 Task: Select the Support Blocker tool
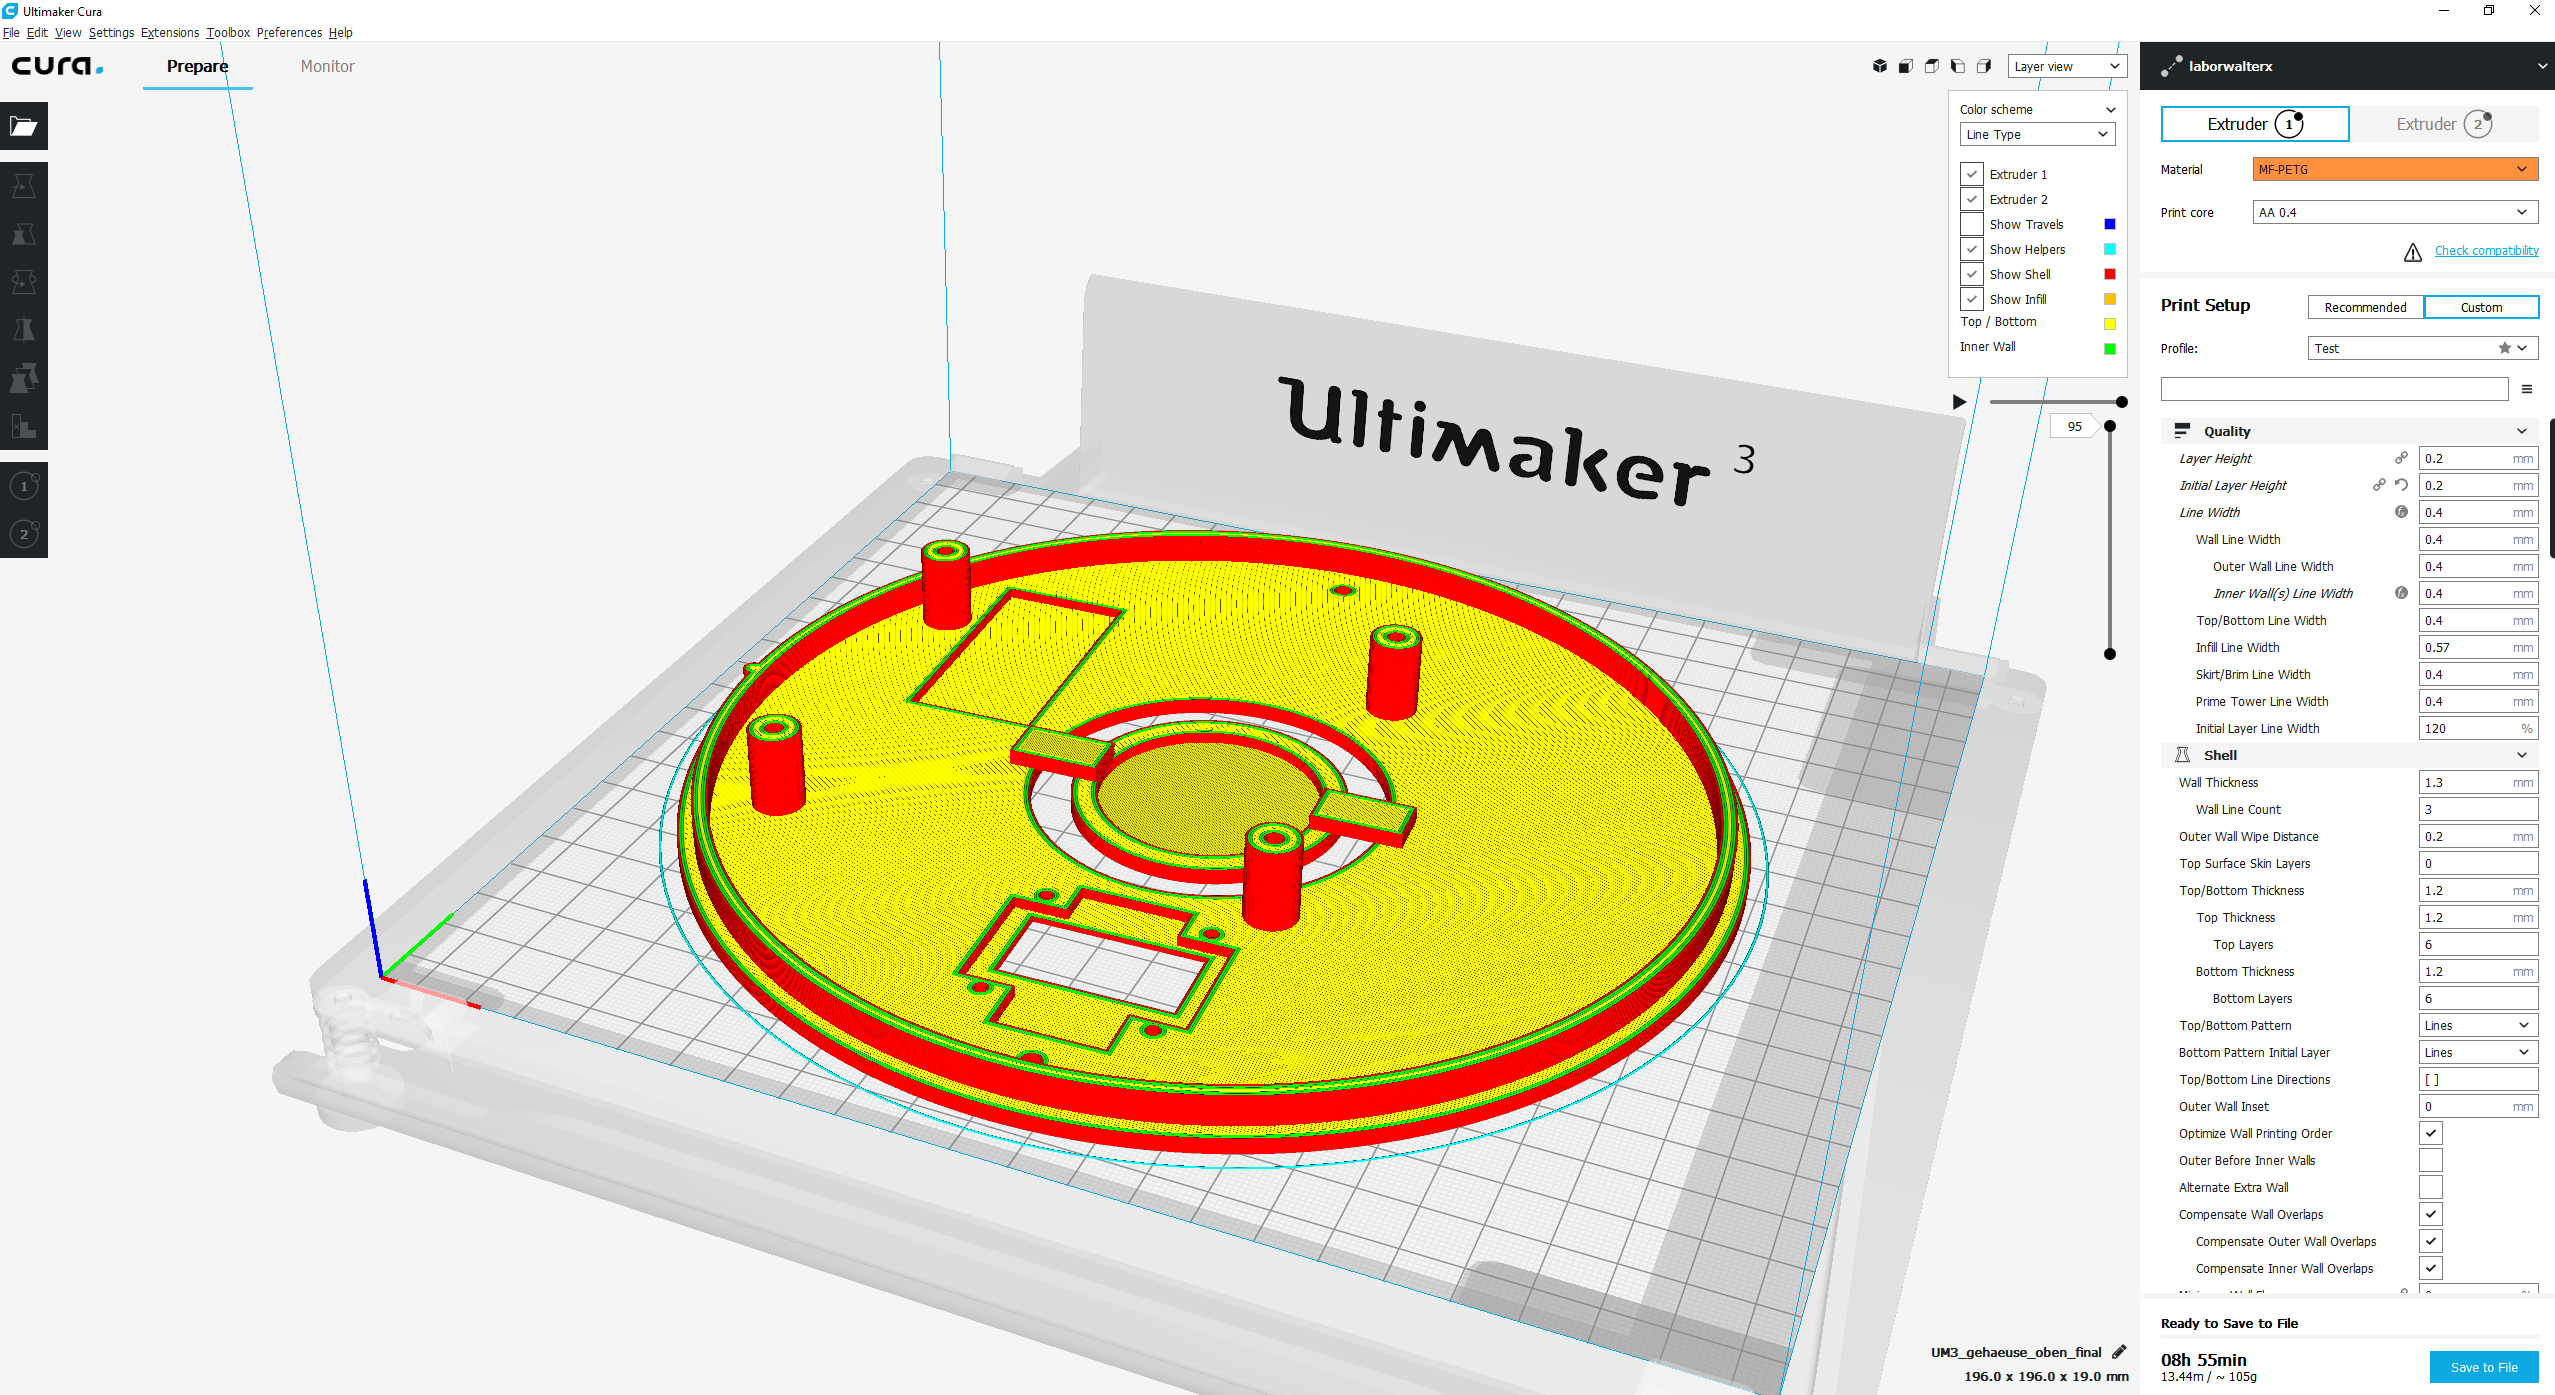tap(24, 426)
